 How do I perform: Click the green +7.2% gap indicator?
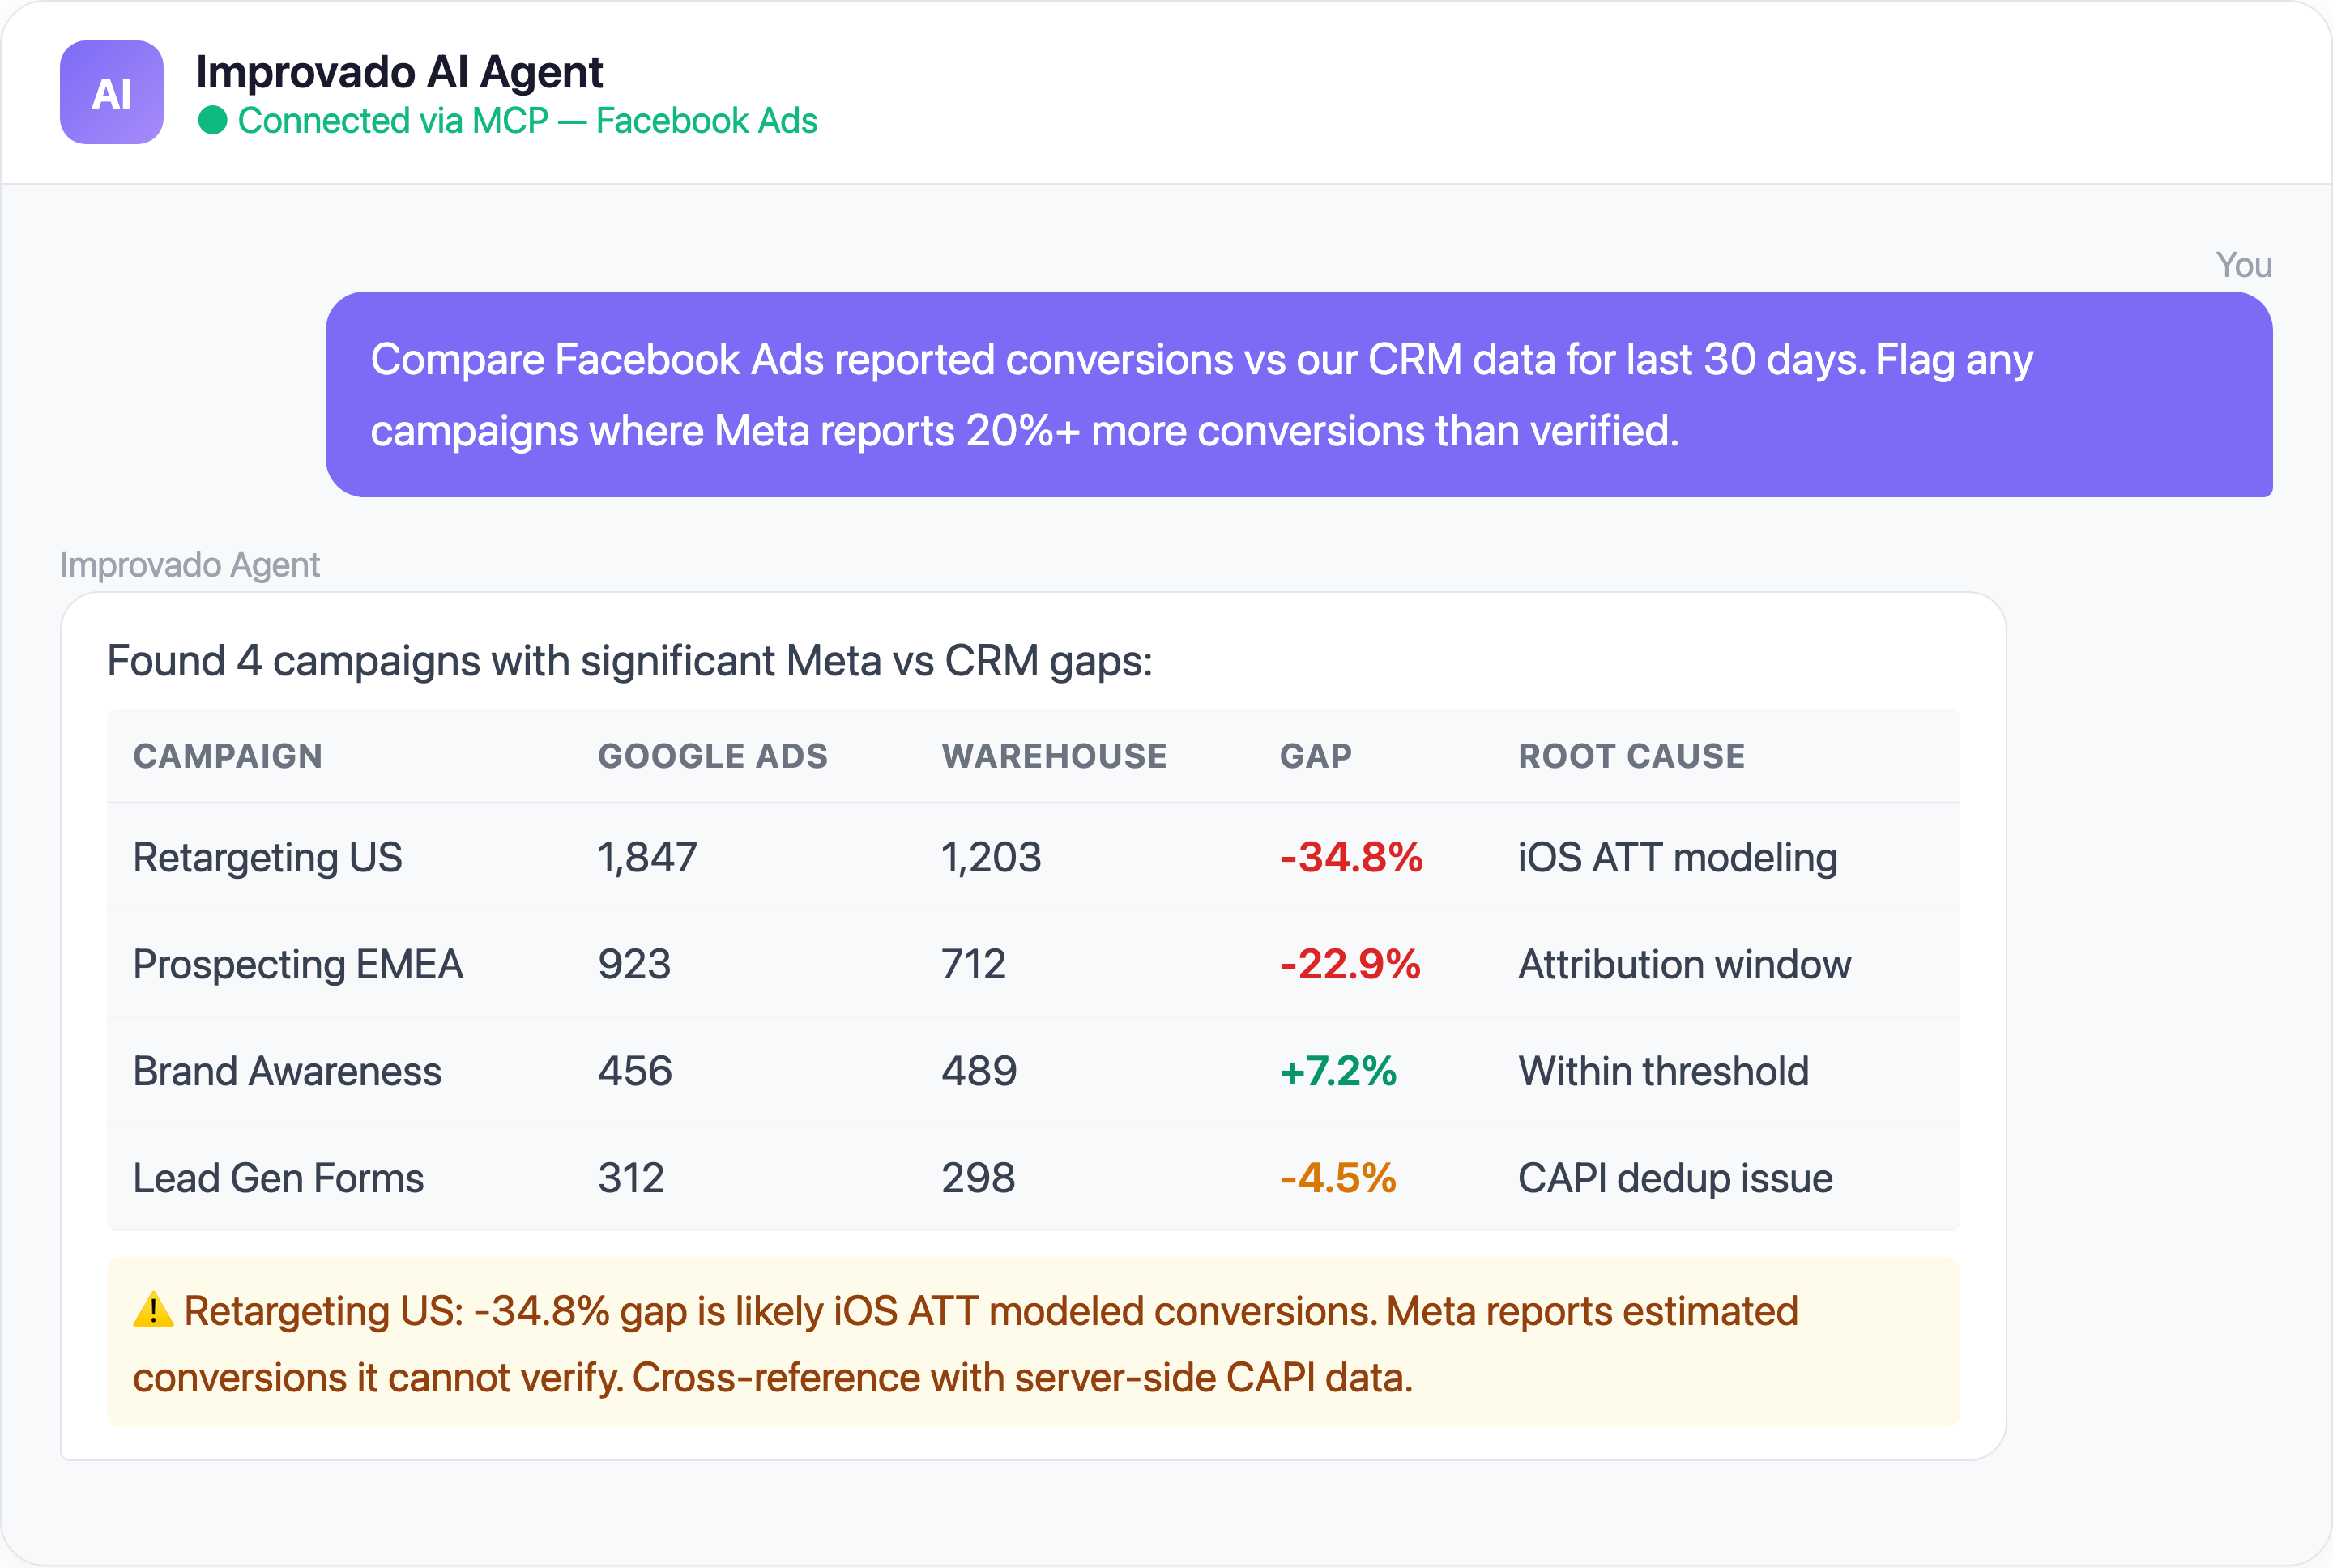point(1337,1071)
